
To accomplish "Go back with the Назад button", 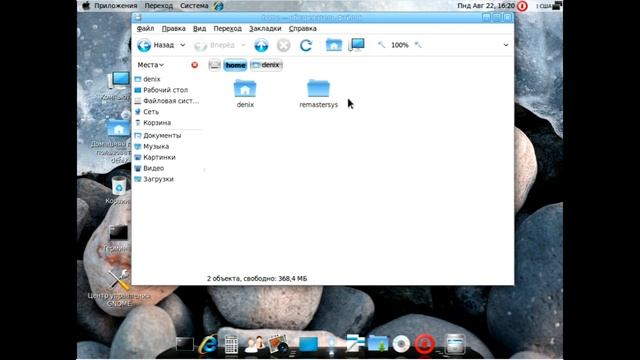I will pyautogui.click(x=156, y=45).
